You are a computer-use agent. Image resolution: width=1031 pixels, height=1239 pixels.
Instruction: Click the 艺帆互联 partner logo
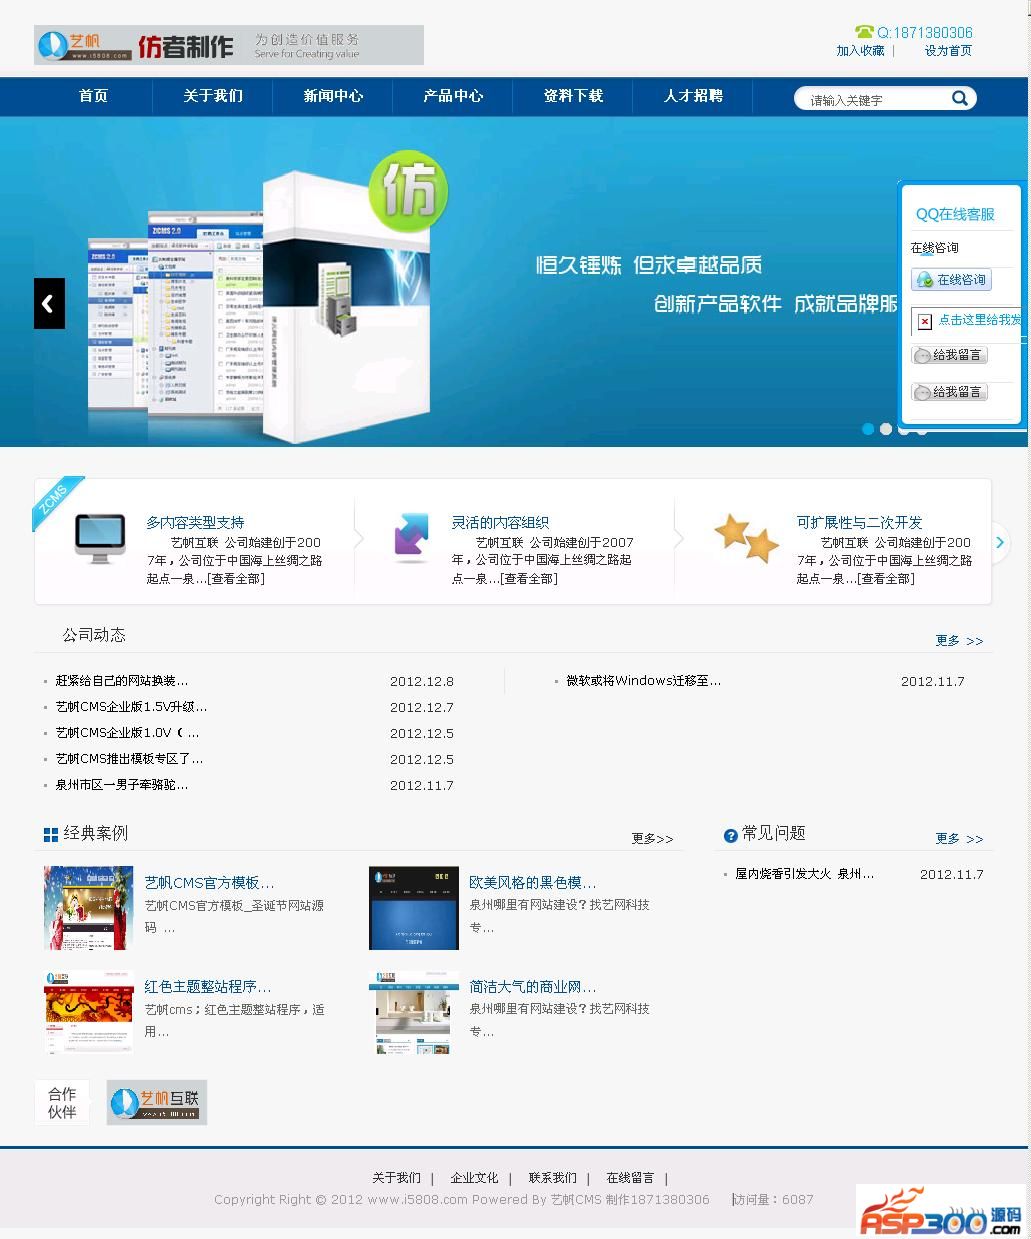[x=157, y=1102]
